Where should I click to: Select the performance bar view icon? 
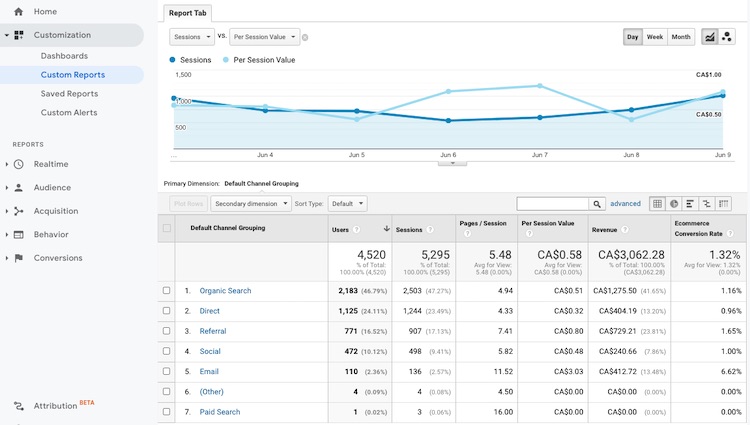(x=690, y=204)
